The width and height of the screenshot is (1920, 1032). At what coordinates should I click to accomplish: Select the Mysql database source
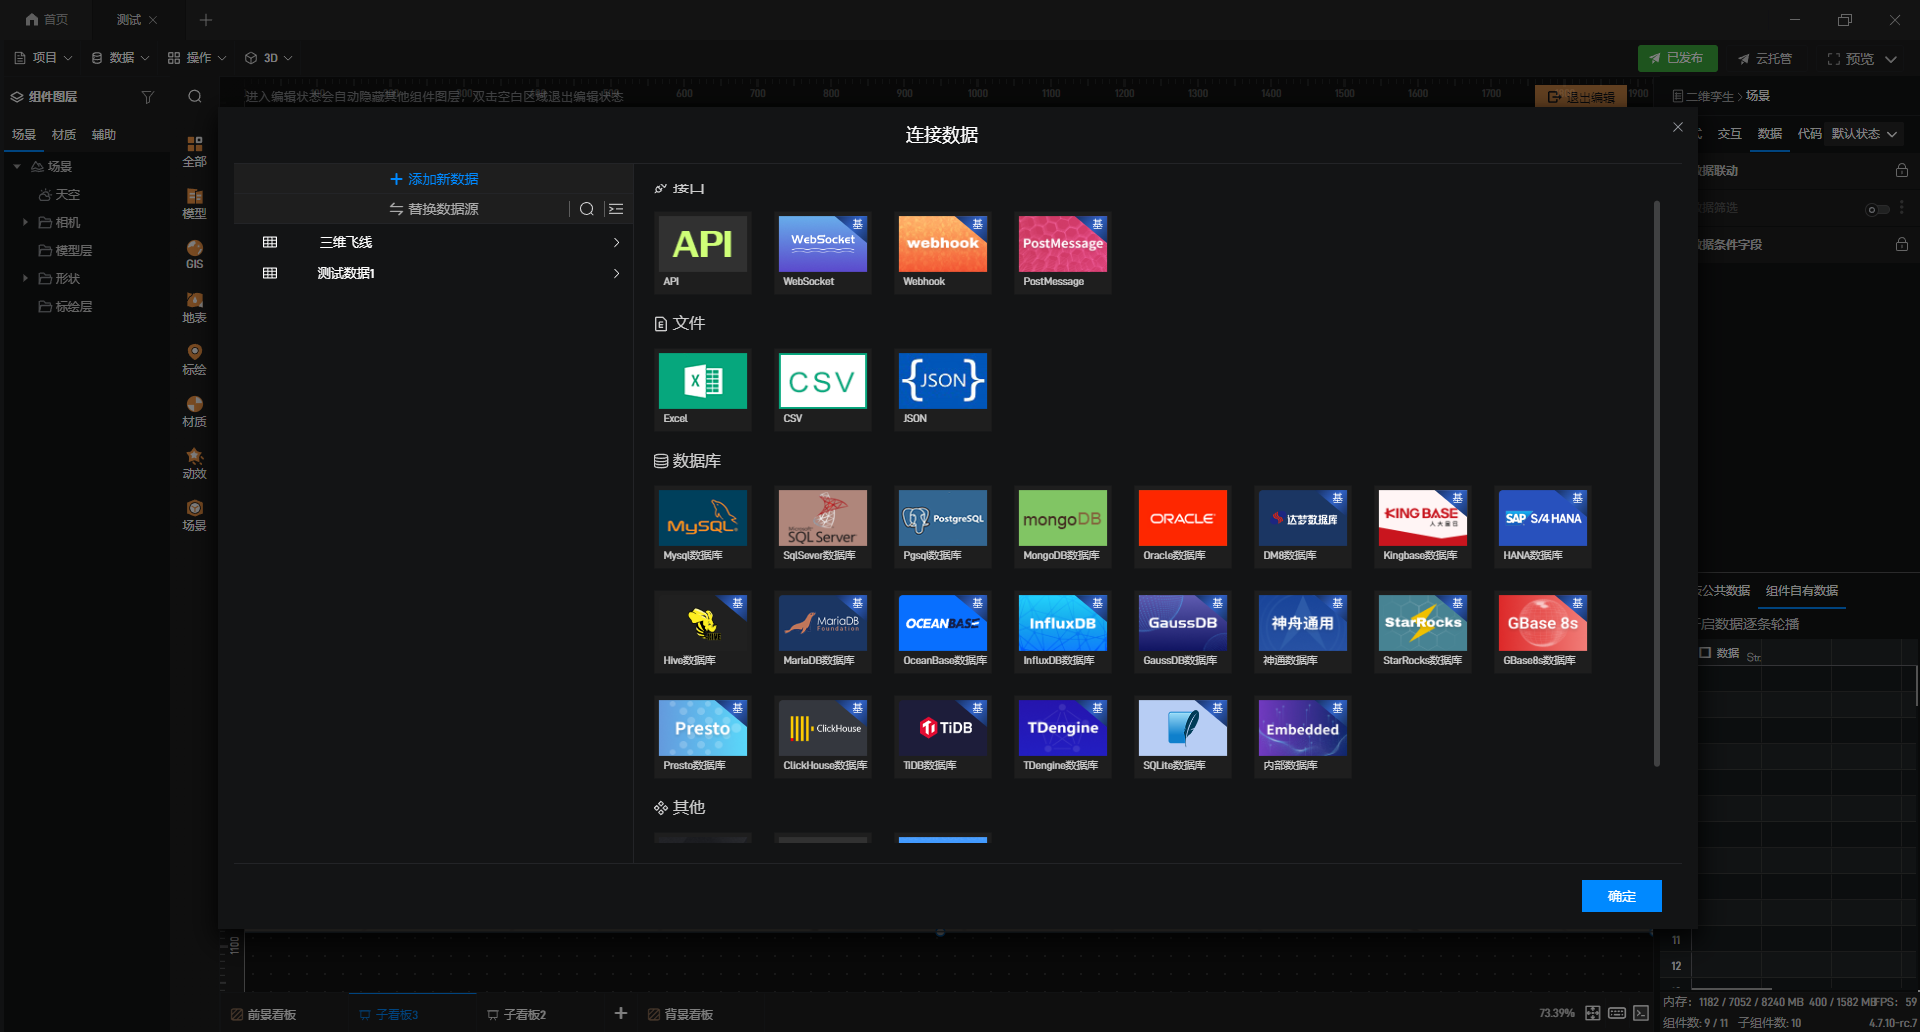pos(703,527)
